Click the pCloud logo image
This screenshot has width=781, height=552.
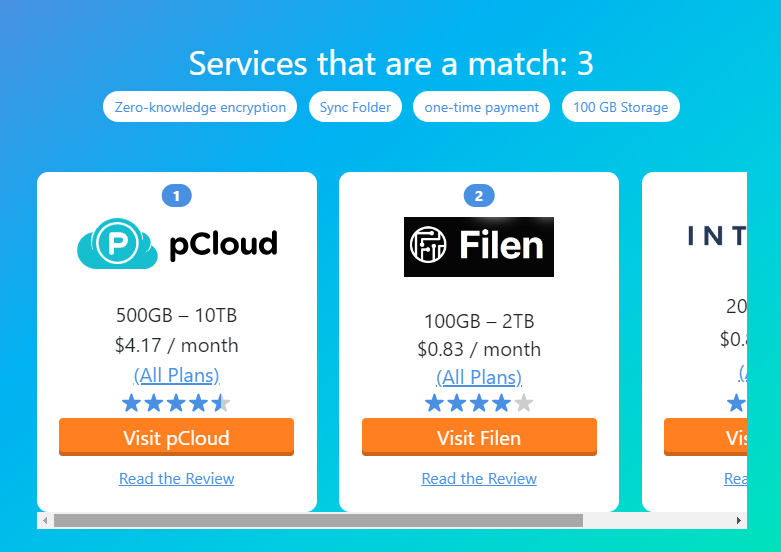tap(177, 244)
